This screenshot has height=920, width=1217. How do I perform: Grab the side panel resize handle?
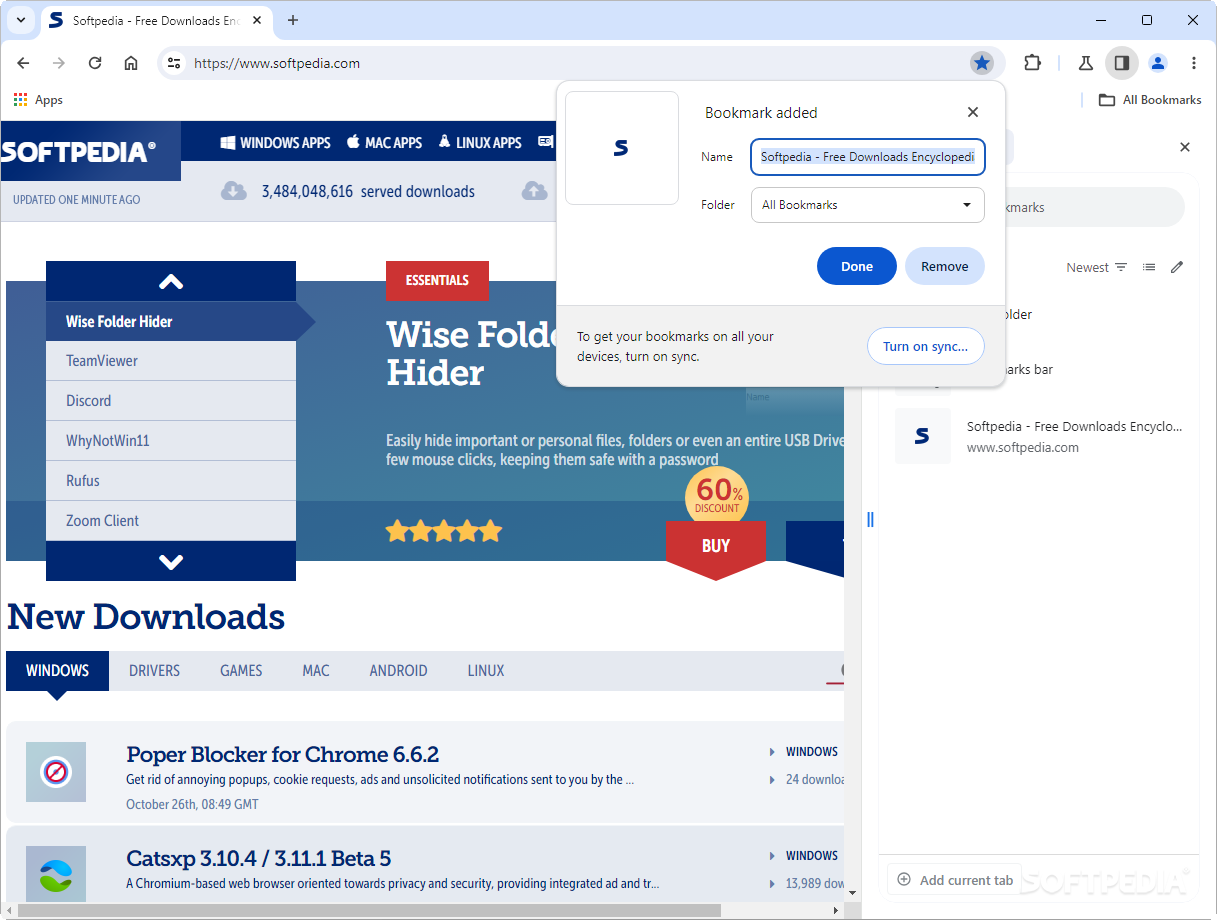[x=870, y=520]
